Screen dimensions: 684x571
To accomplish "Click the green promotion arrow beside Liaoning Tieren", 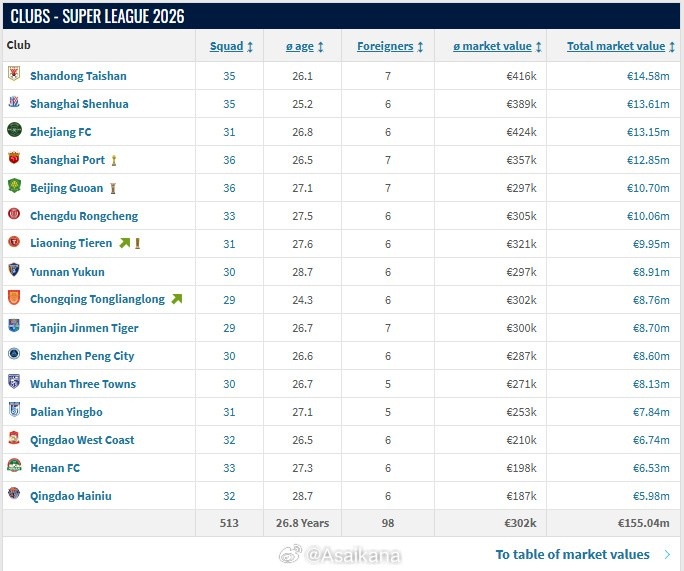I will 125,243.
